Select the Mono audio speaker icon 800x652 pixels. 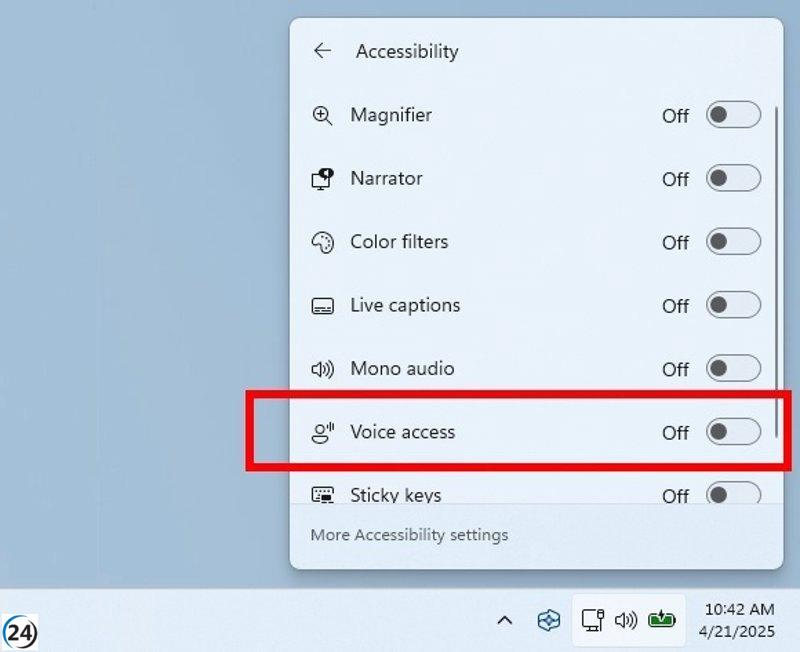click(x=321, y=368)
